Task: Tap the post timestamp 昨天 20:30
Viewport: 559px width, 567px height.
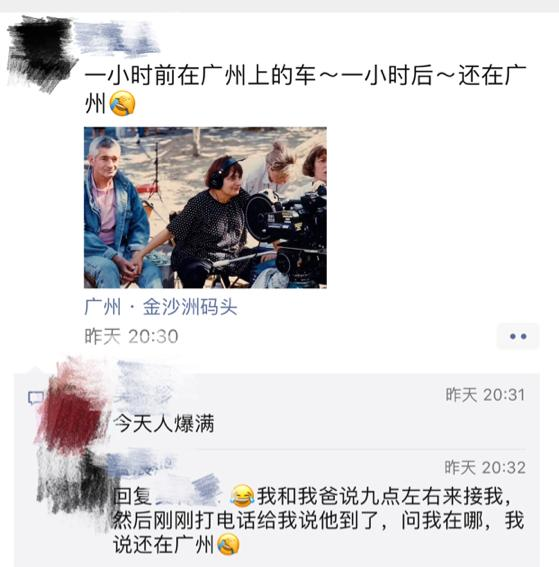Action: (x=131, y=336)
